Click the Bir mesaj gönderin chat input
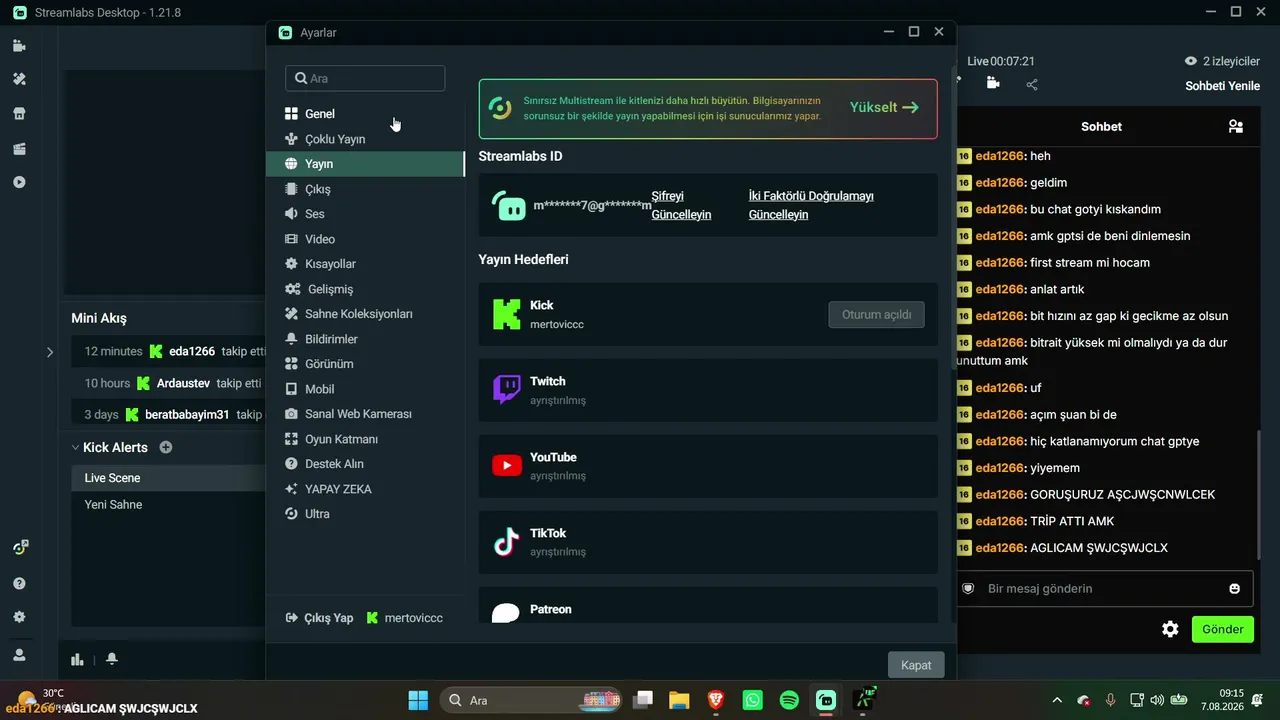The height and width of the screenshot is (720, 1280). (1105, 589)
